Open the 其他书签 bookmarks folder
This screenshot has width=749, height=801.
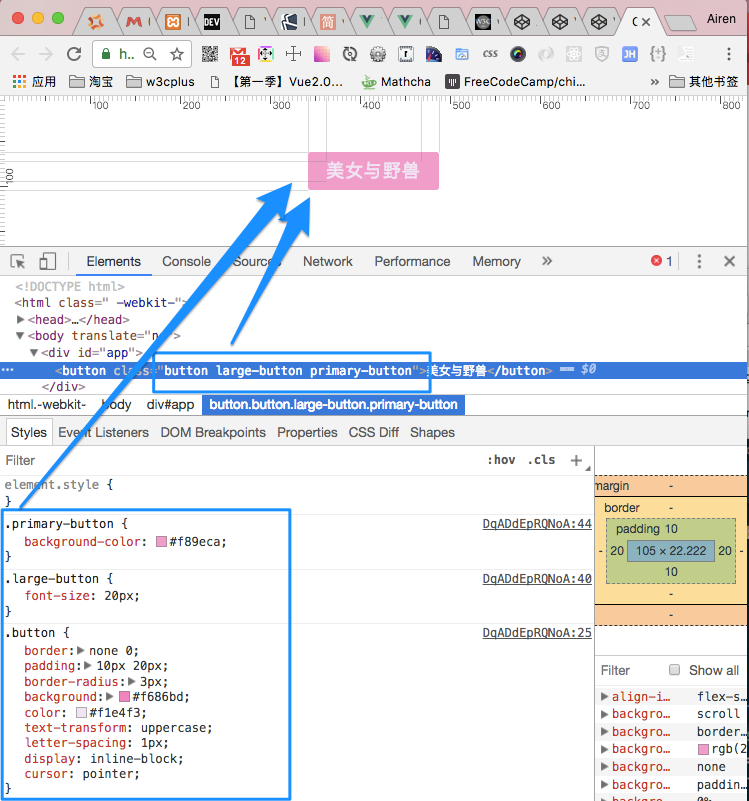click(x=704, y=81)
